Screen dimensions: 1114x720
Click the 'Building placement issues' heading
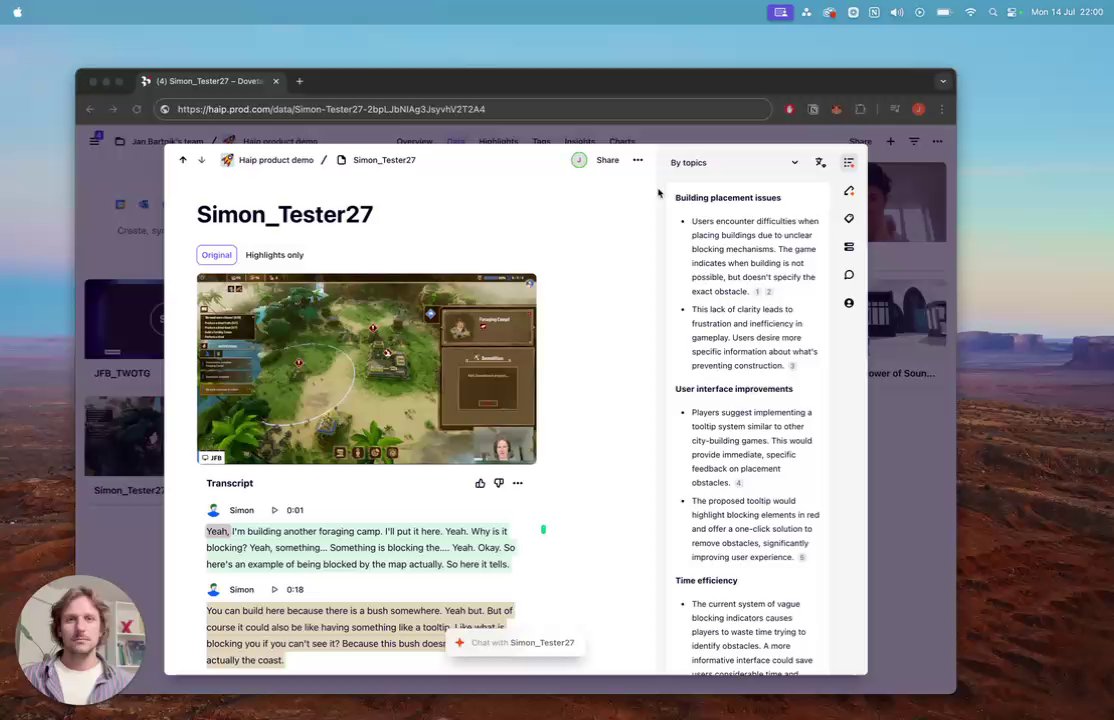click(728, 198)
